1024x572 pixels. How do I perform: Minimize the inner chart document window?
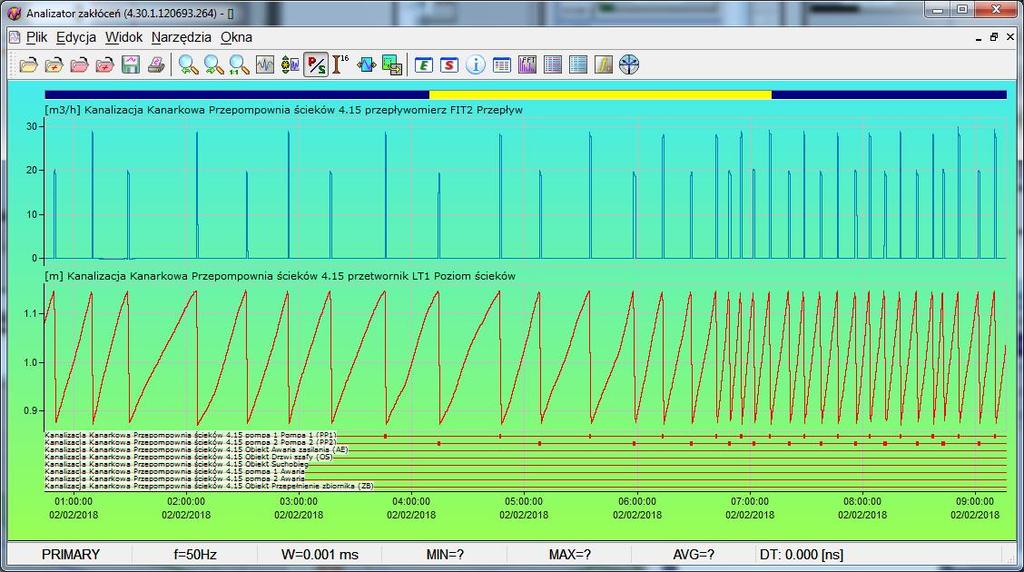978,38
